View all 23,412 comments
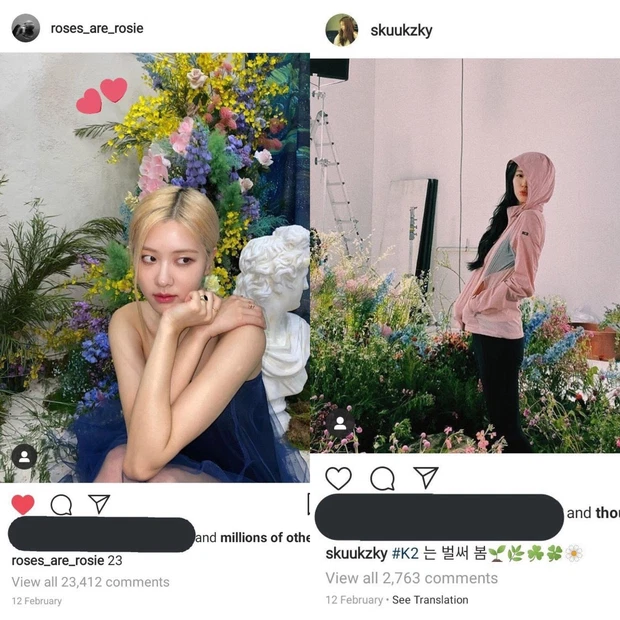The height and width of the screenshot is (620, 620). (91, 582)
